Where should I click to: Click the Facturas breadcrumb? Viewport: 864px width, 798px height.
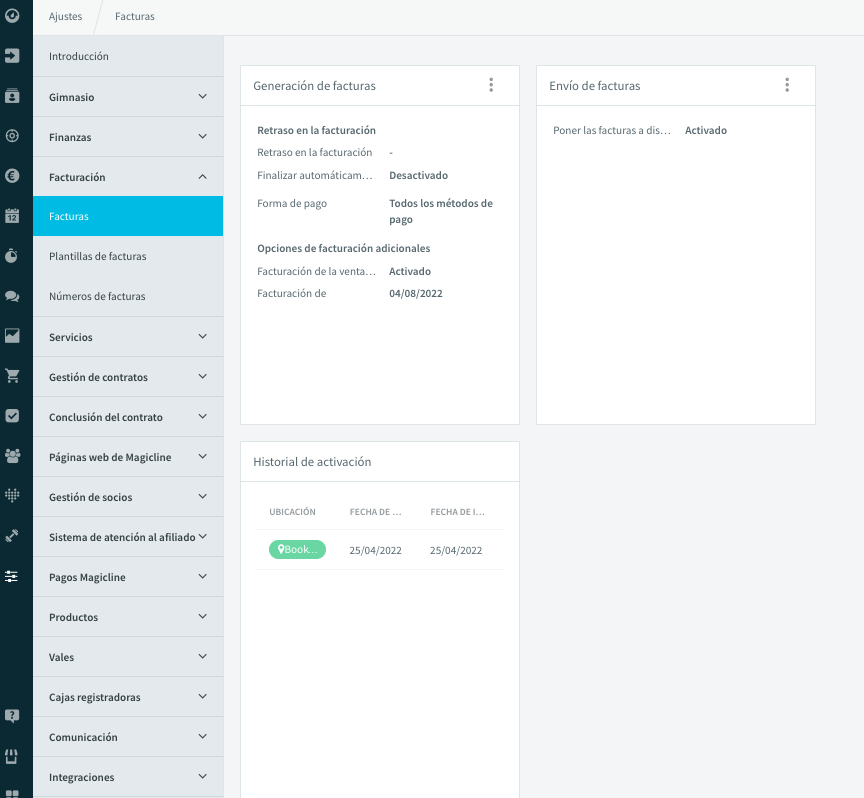click(134, 17)
